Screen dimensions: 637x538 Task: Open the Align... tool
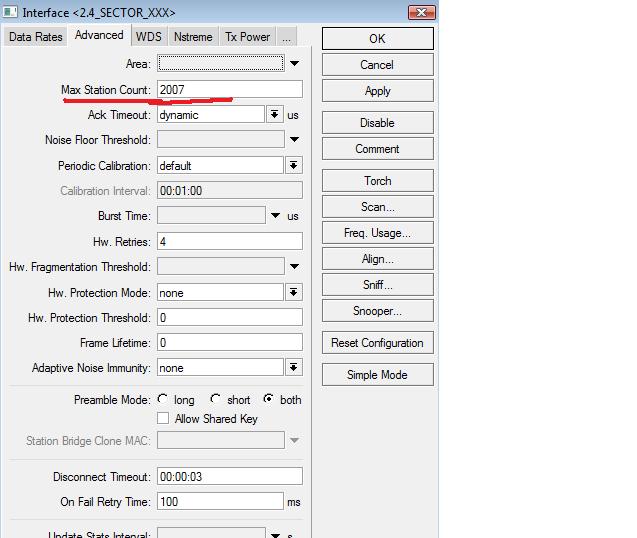point(377,259)
